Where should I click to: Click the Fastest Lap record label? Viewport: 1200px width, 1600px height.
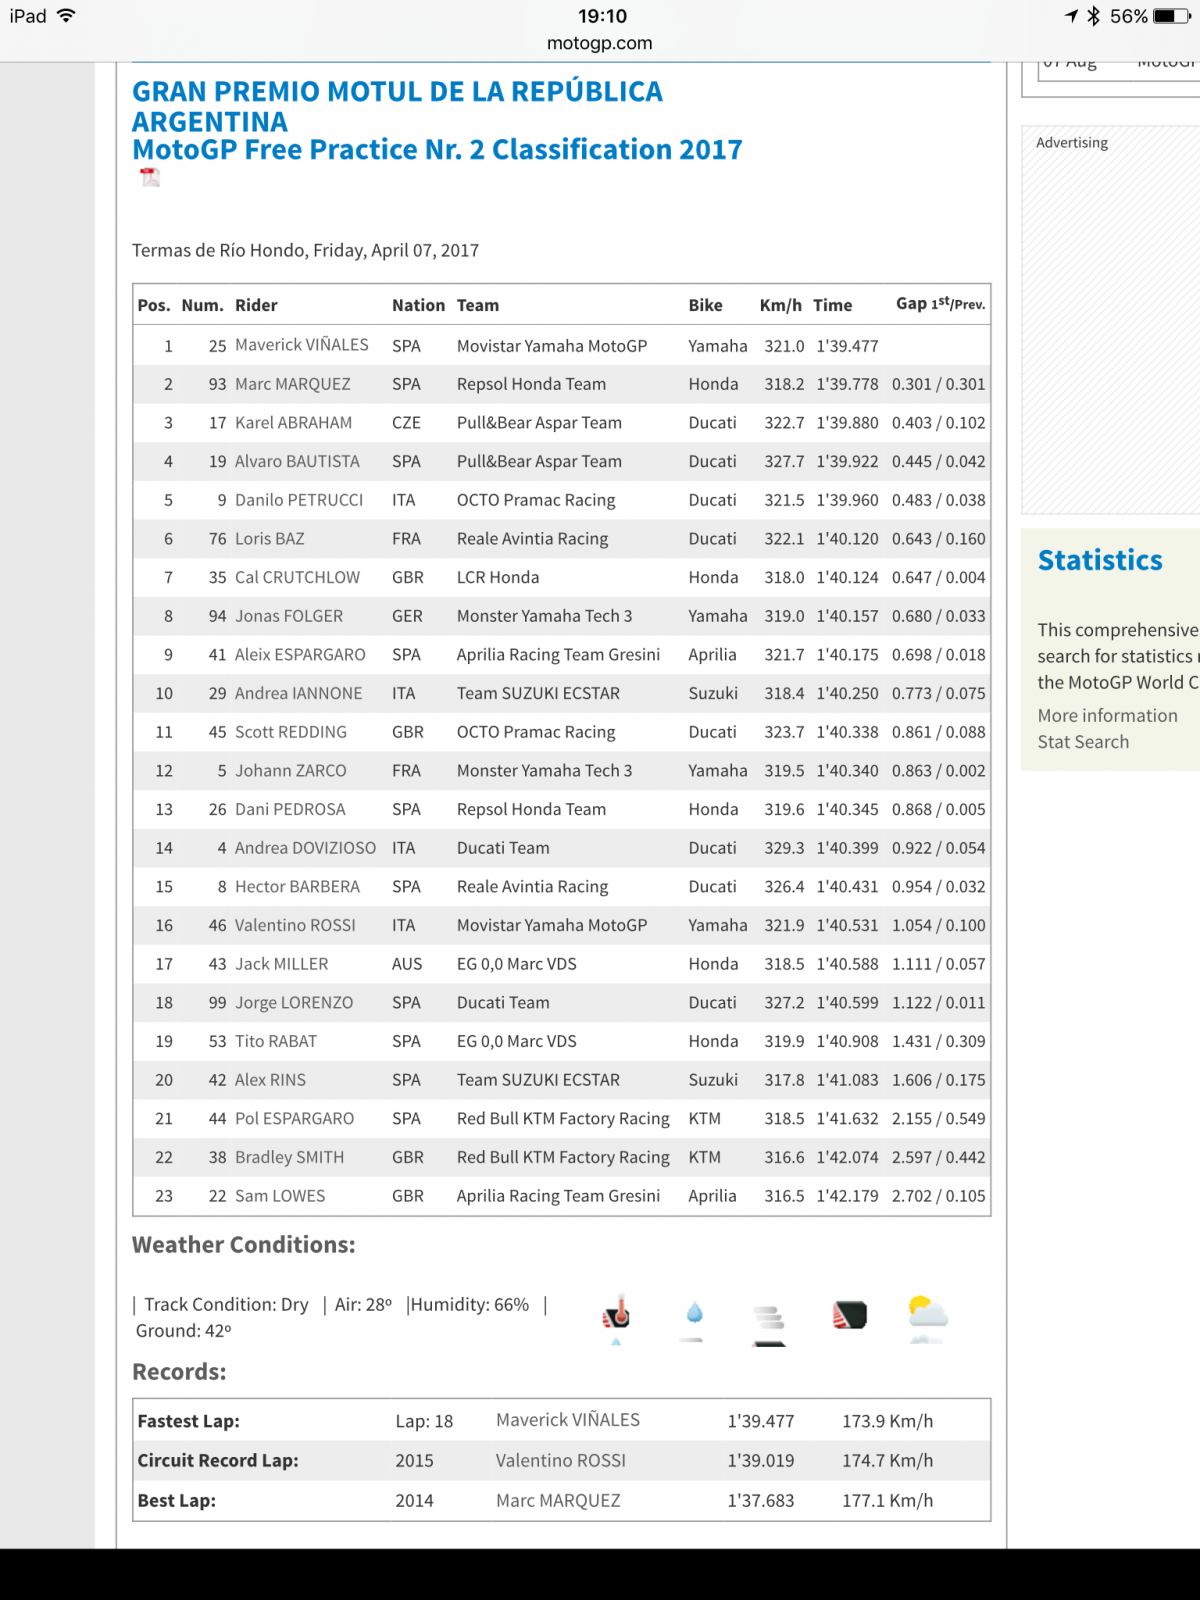tap(188, 1422)
